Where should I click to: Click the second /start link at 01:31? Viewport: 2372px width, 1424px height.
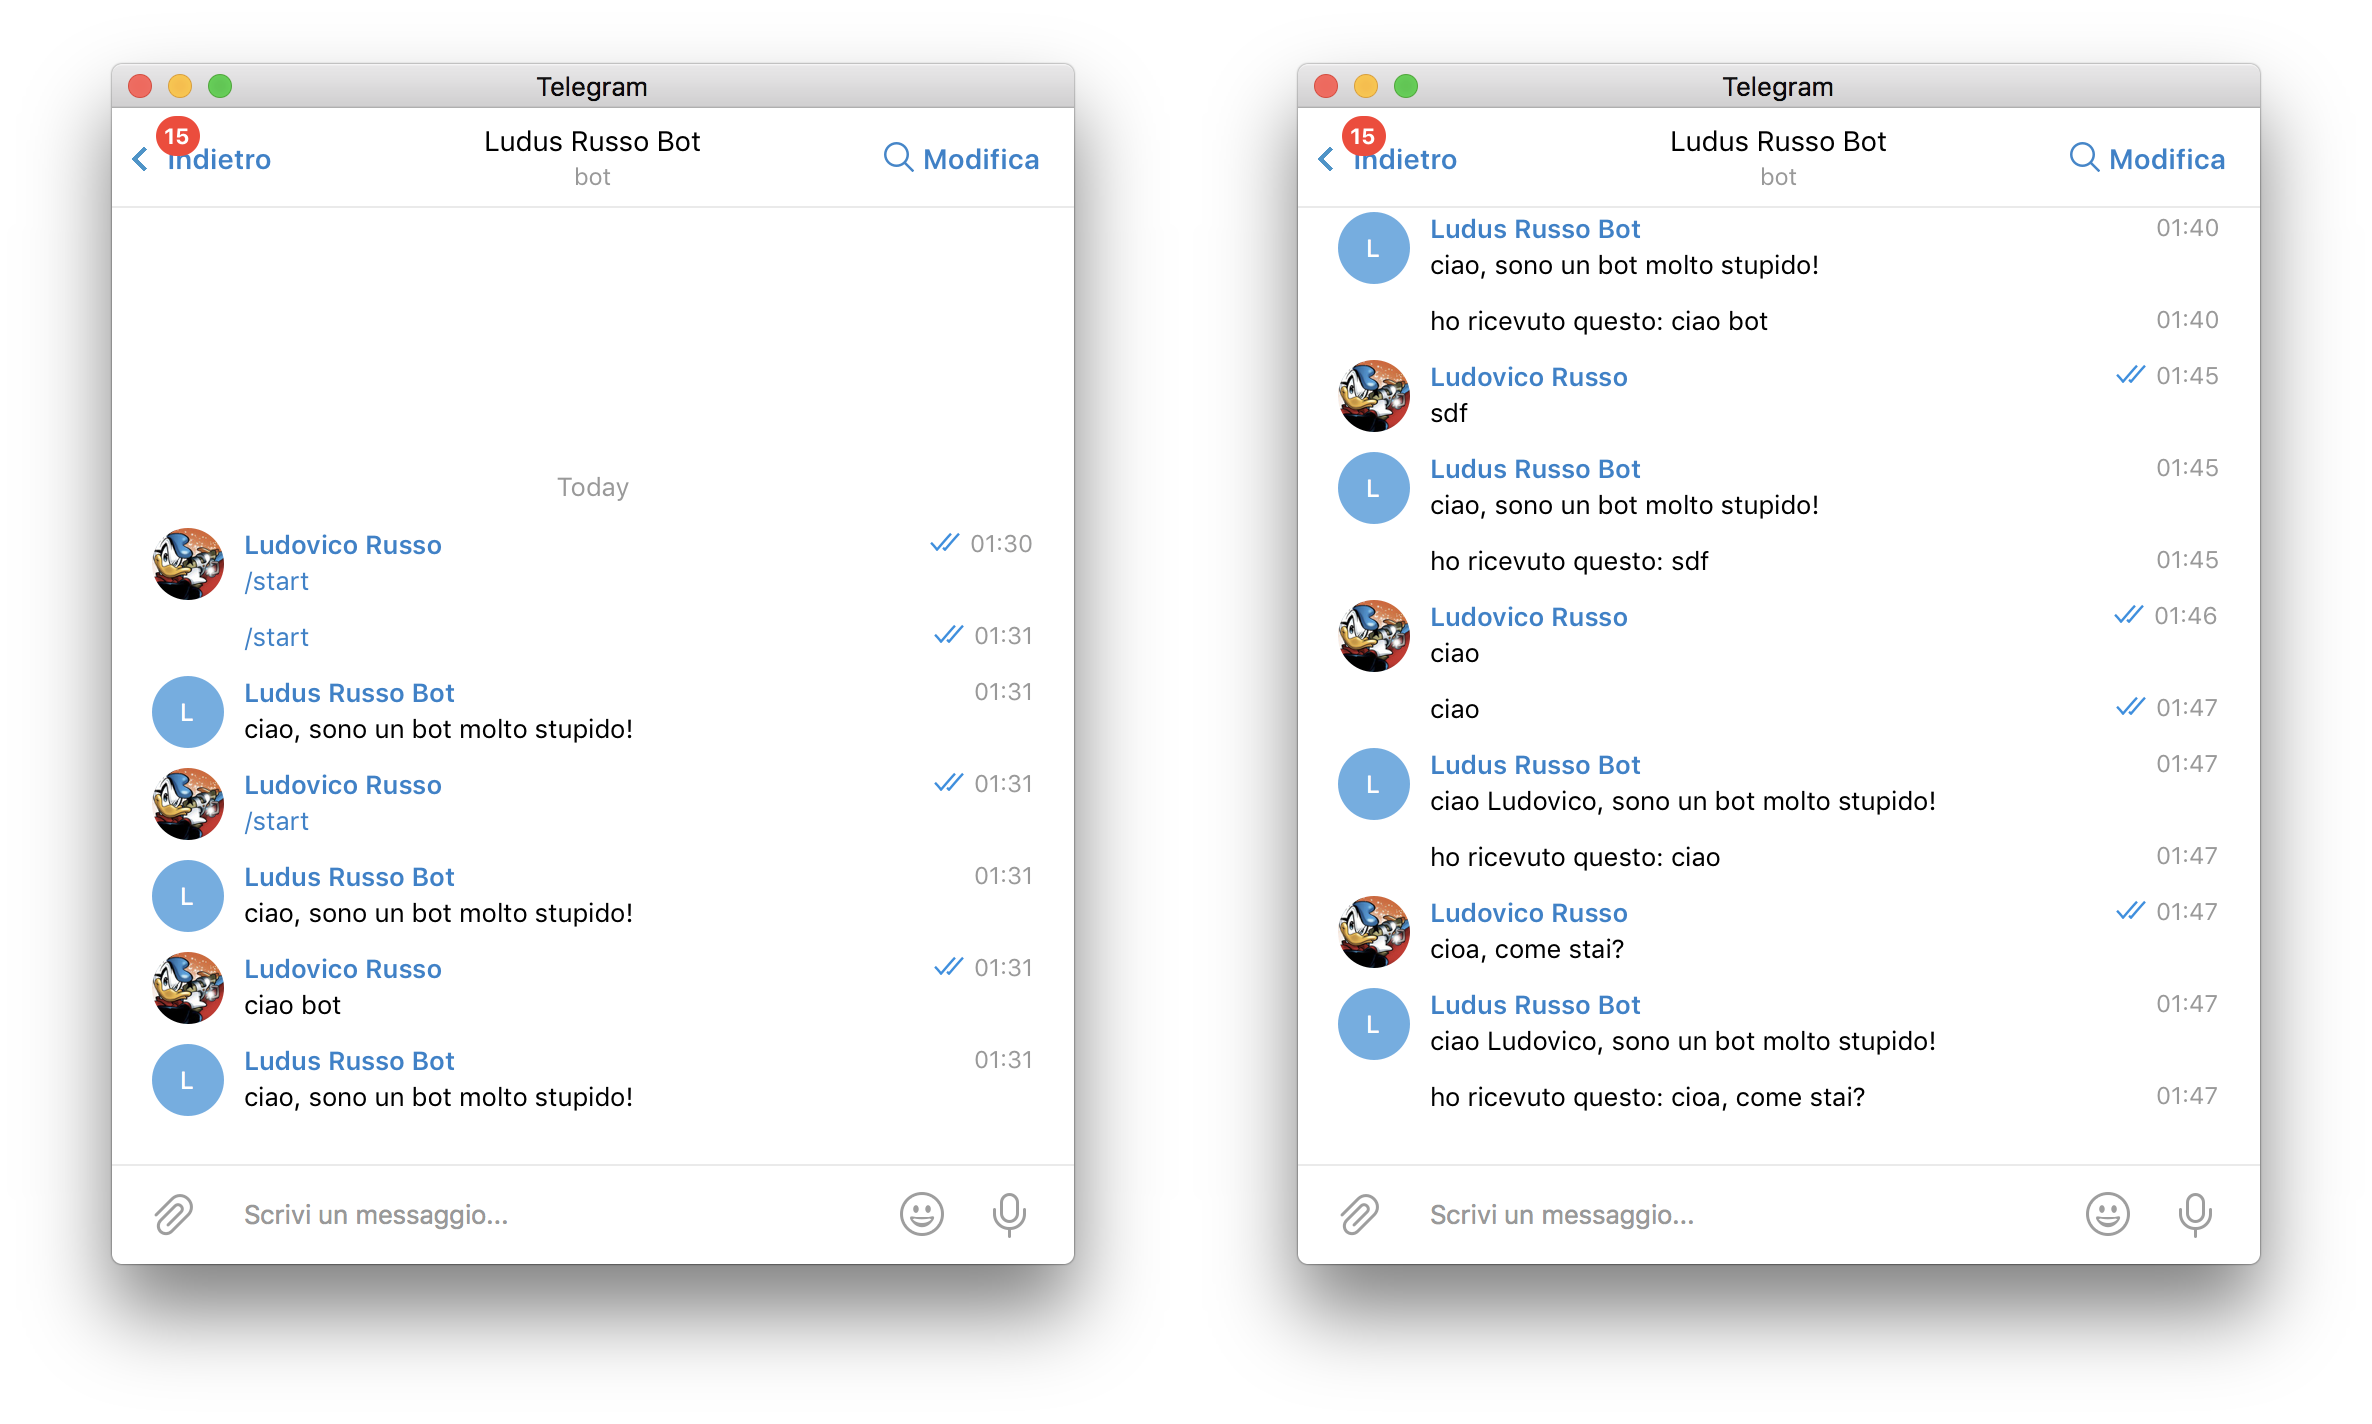(x=277, y=637)
